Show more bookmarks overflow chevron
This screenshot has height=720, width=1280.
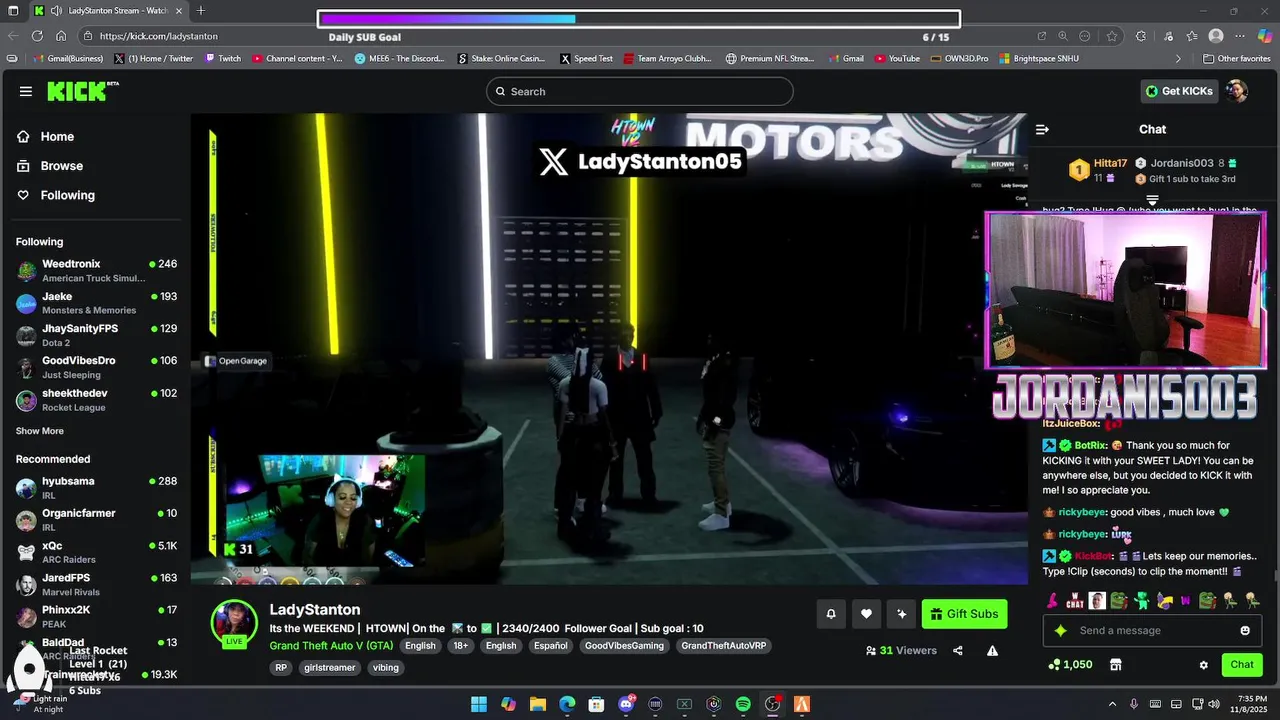(1178, 58)
